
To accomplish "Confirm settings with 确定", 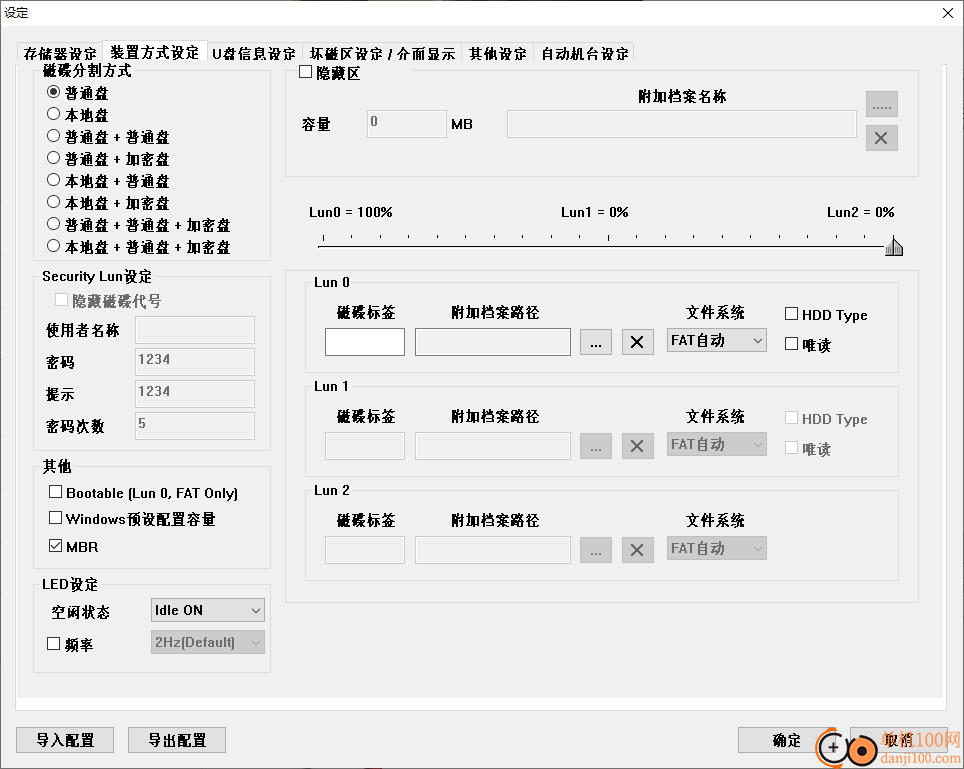I will [x=786, y=740].
